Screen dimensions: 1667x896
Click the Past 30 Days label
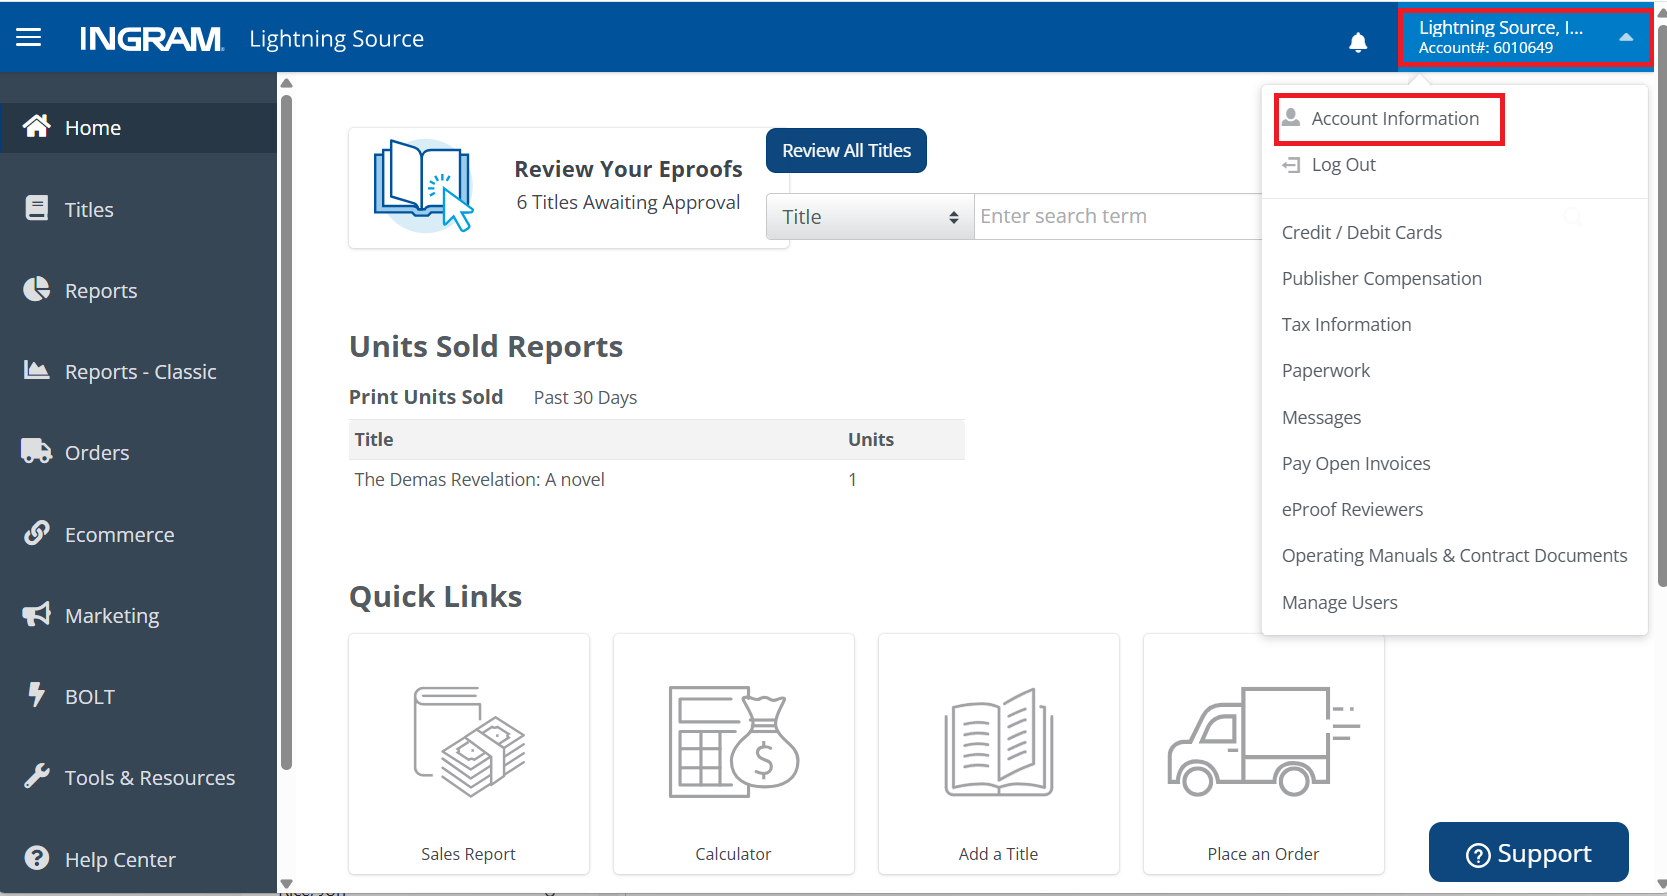(585, 397)
